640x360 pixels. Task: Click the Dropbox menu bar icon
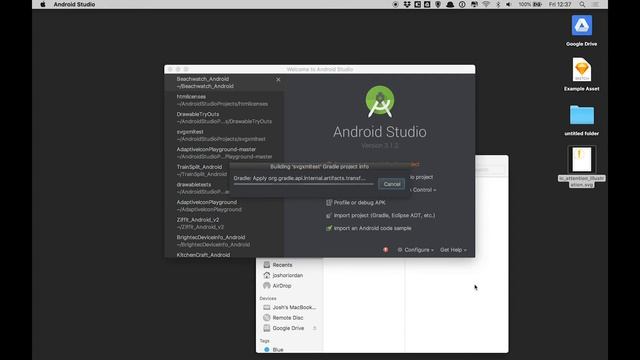[x=407, y=4]
